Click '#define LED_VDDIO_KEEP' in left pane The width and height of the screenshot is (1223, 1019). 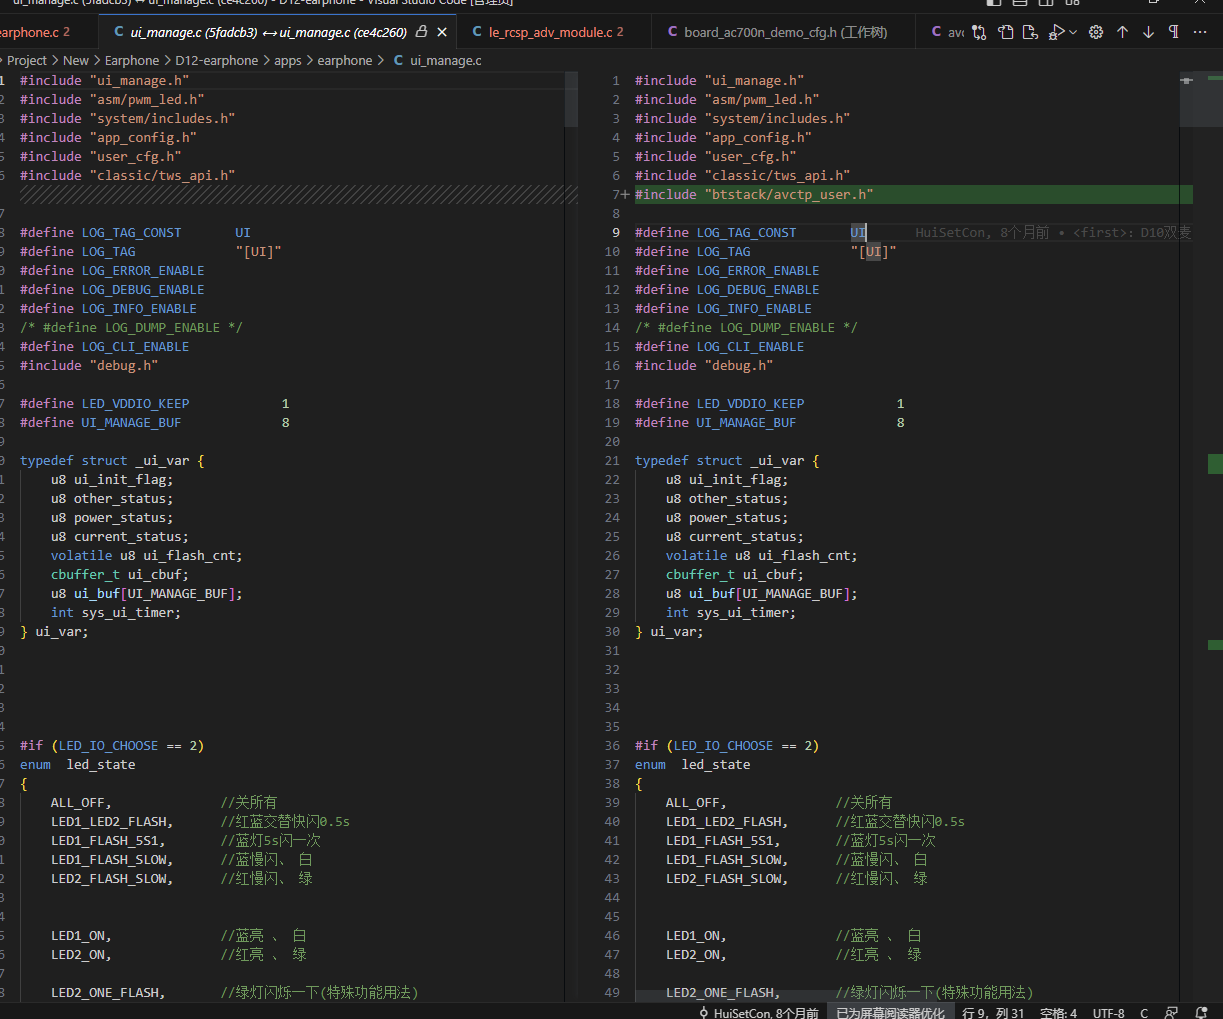click(104, 403)
